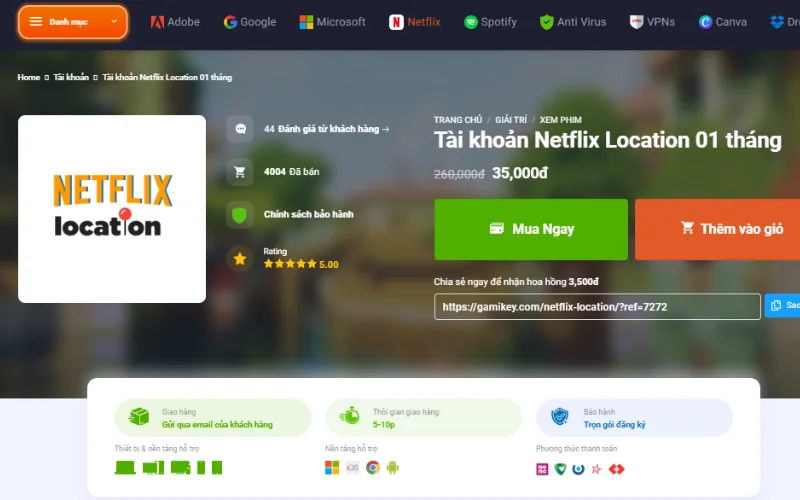The image size is (800, 500).
Task: Open the Spotify category in top navigation
Action: tap(490, 22)
